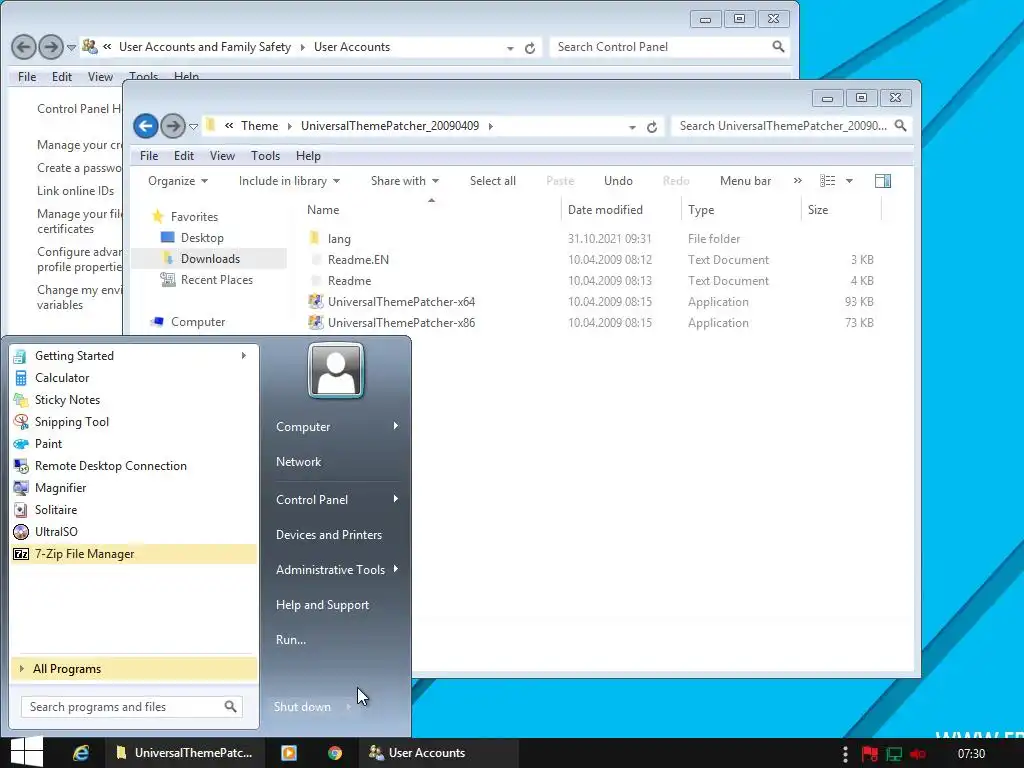Go back in the Theme explorer window
1024x768 pixels.
pyautogui.click(x=146, y=126)
